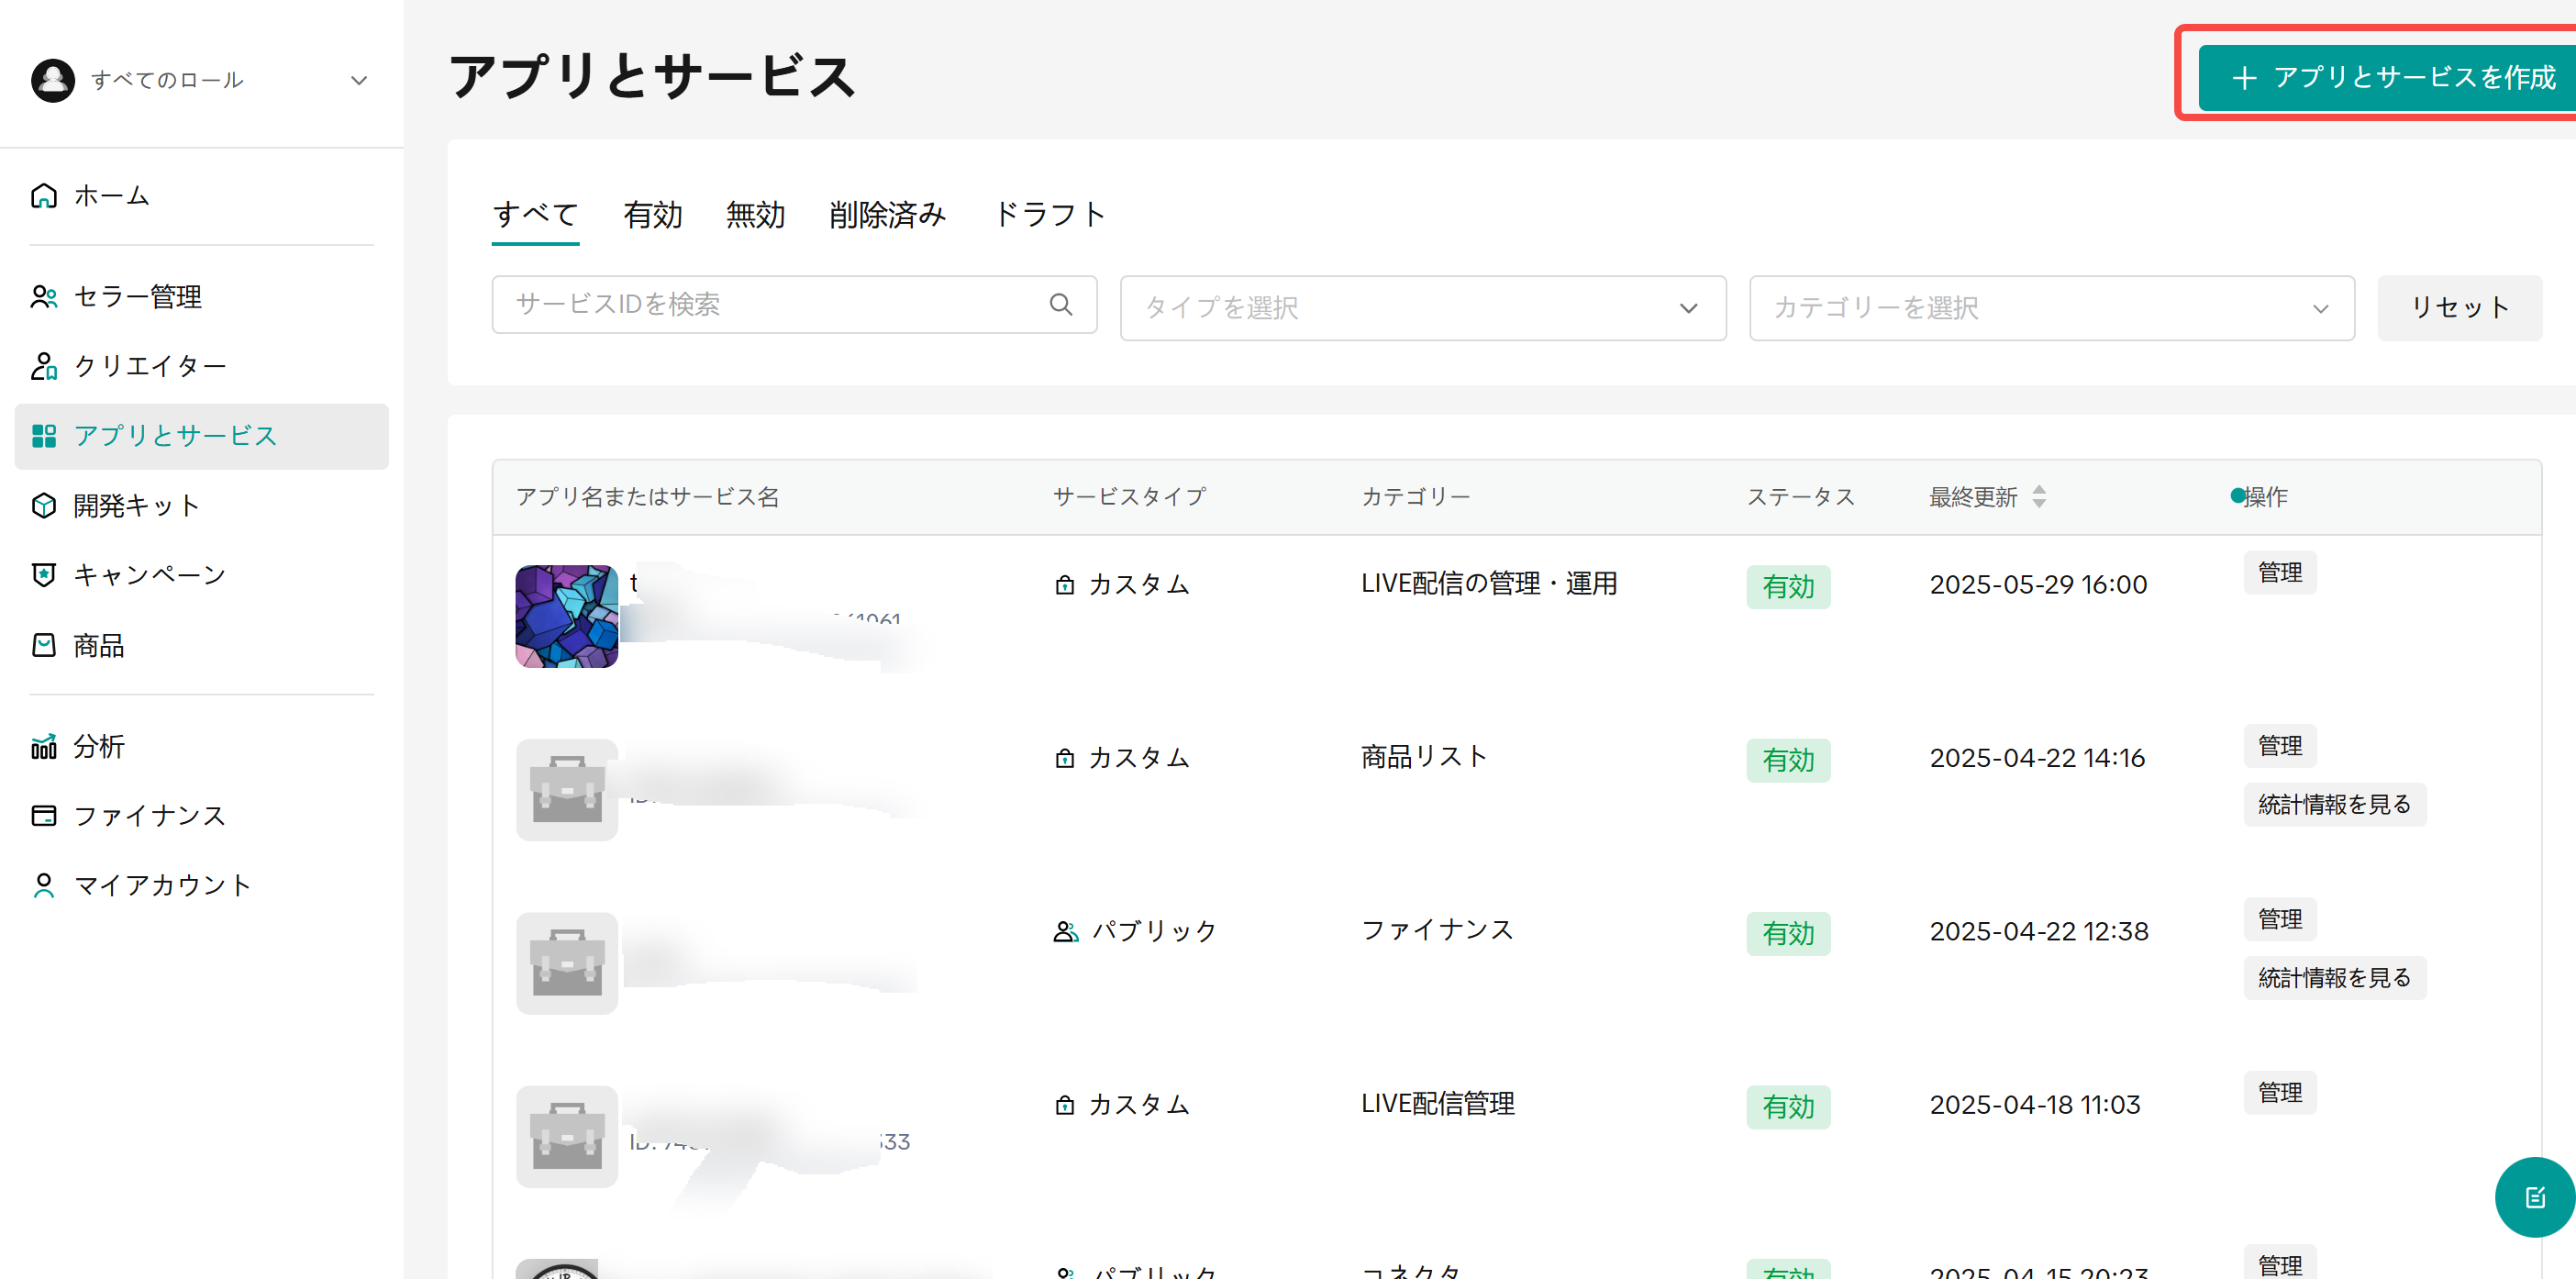Click the profile avatar icon

pos(53,80)
